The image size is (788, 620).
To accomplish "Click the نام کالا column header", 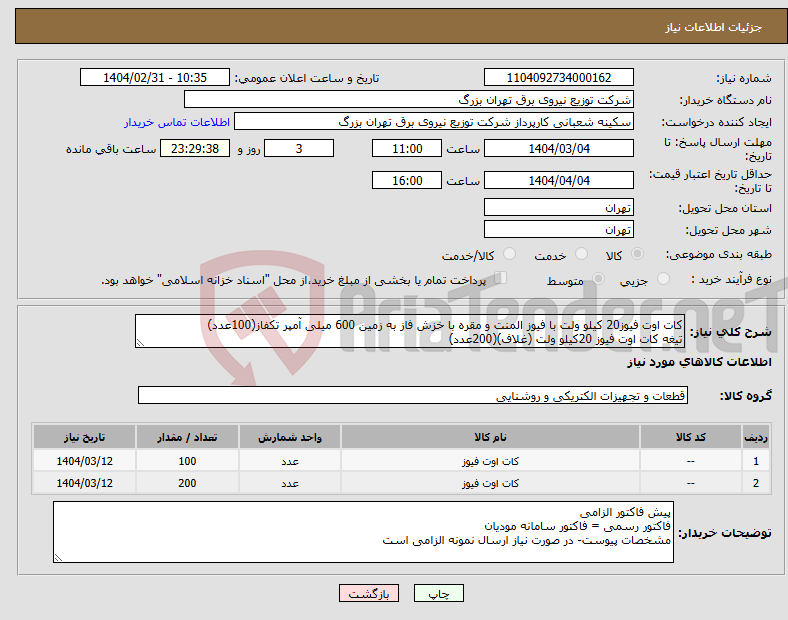I will (490, 437).
